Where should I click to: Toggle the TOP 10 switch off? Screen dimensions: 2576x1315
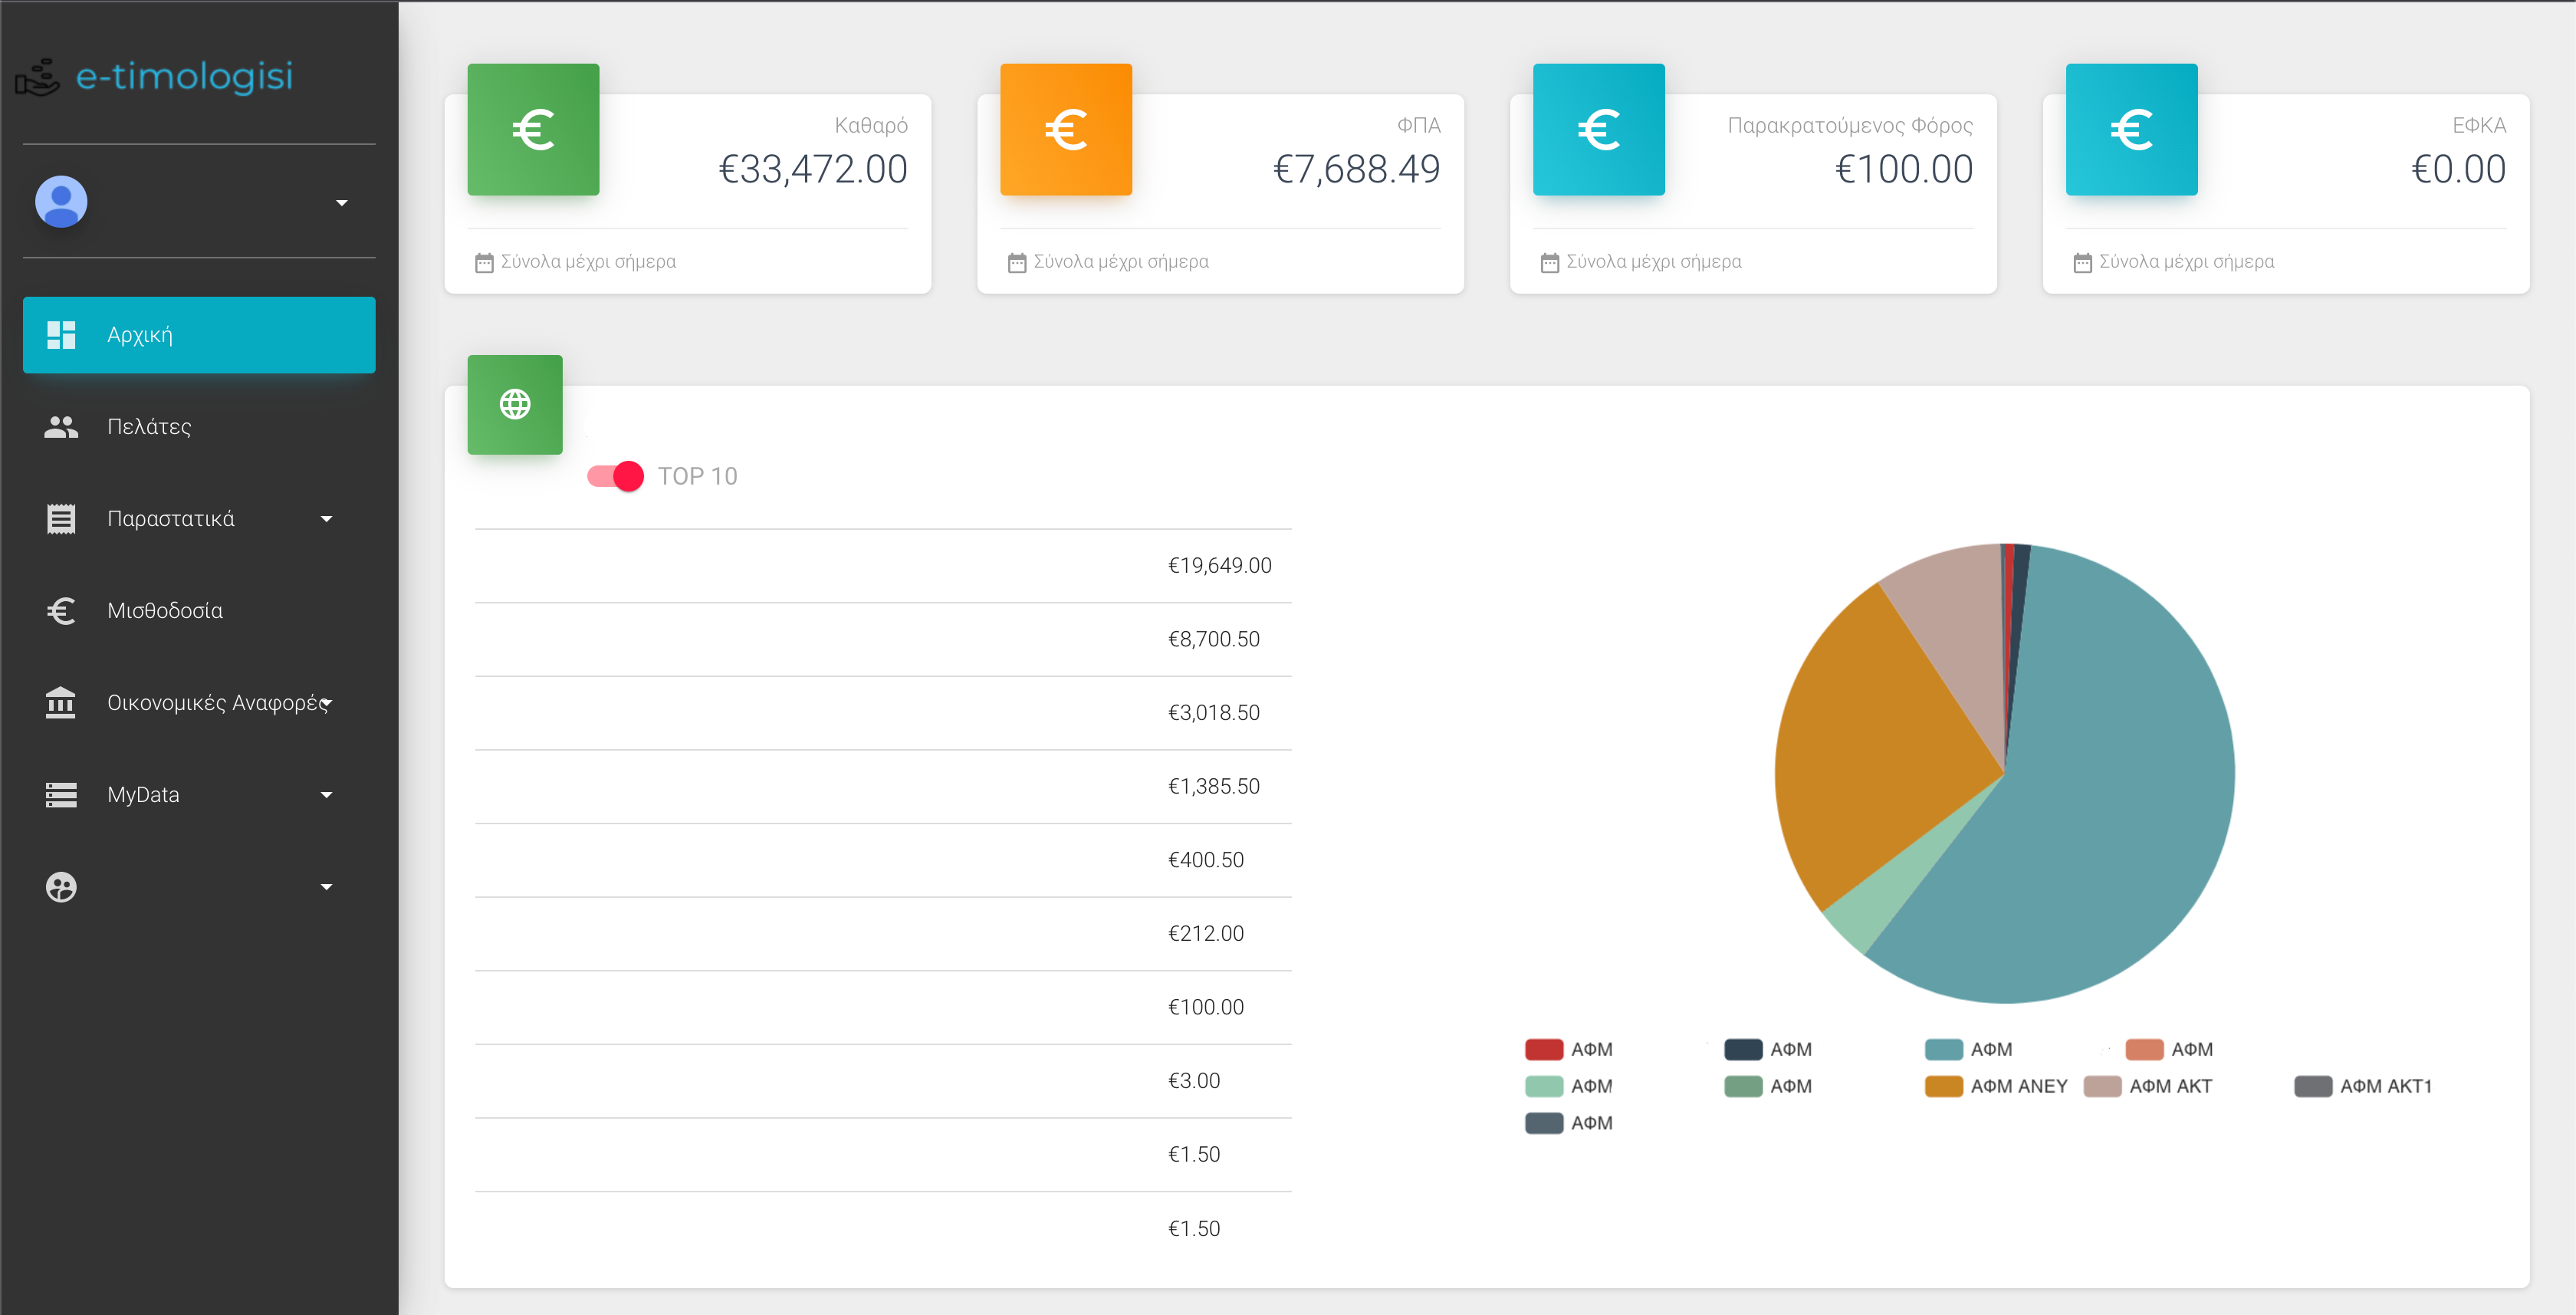coord(615,476)
